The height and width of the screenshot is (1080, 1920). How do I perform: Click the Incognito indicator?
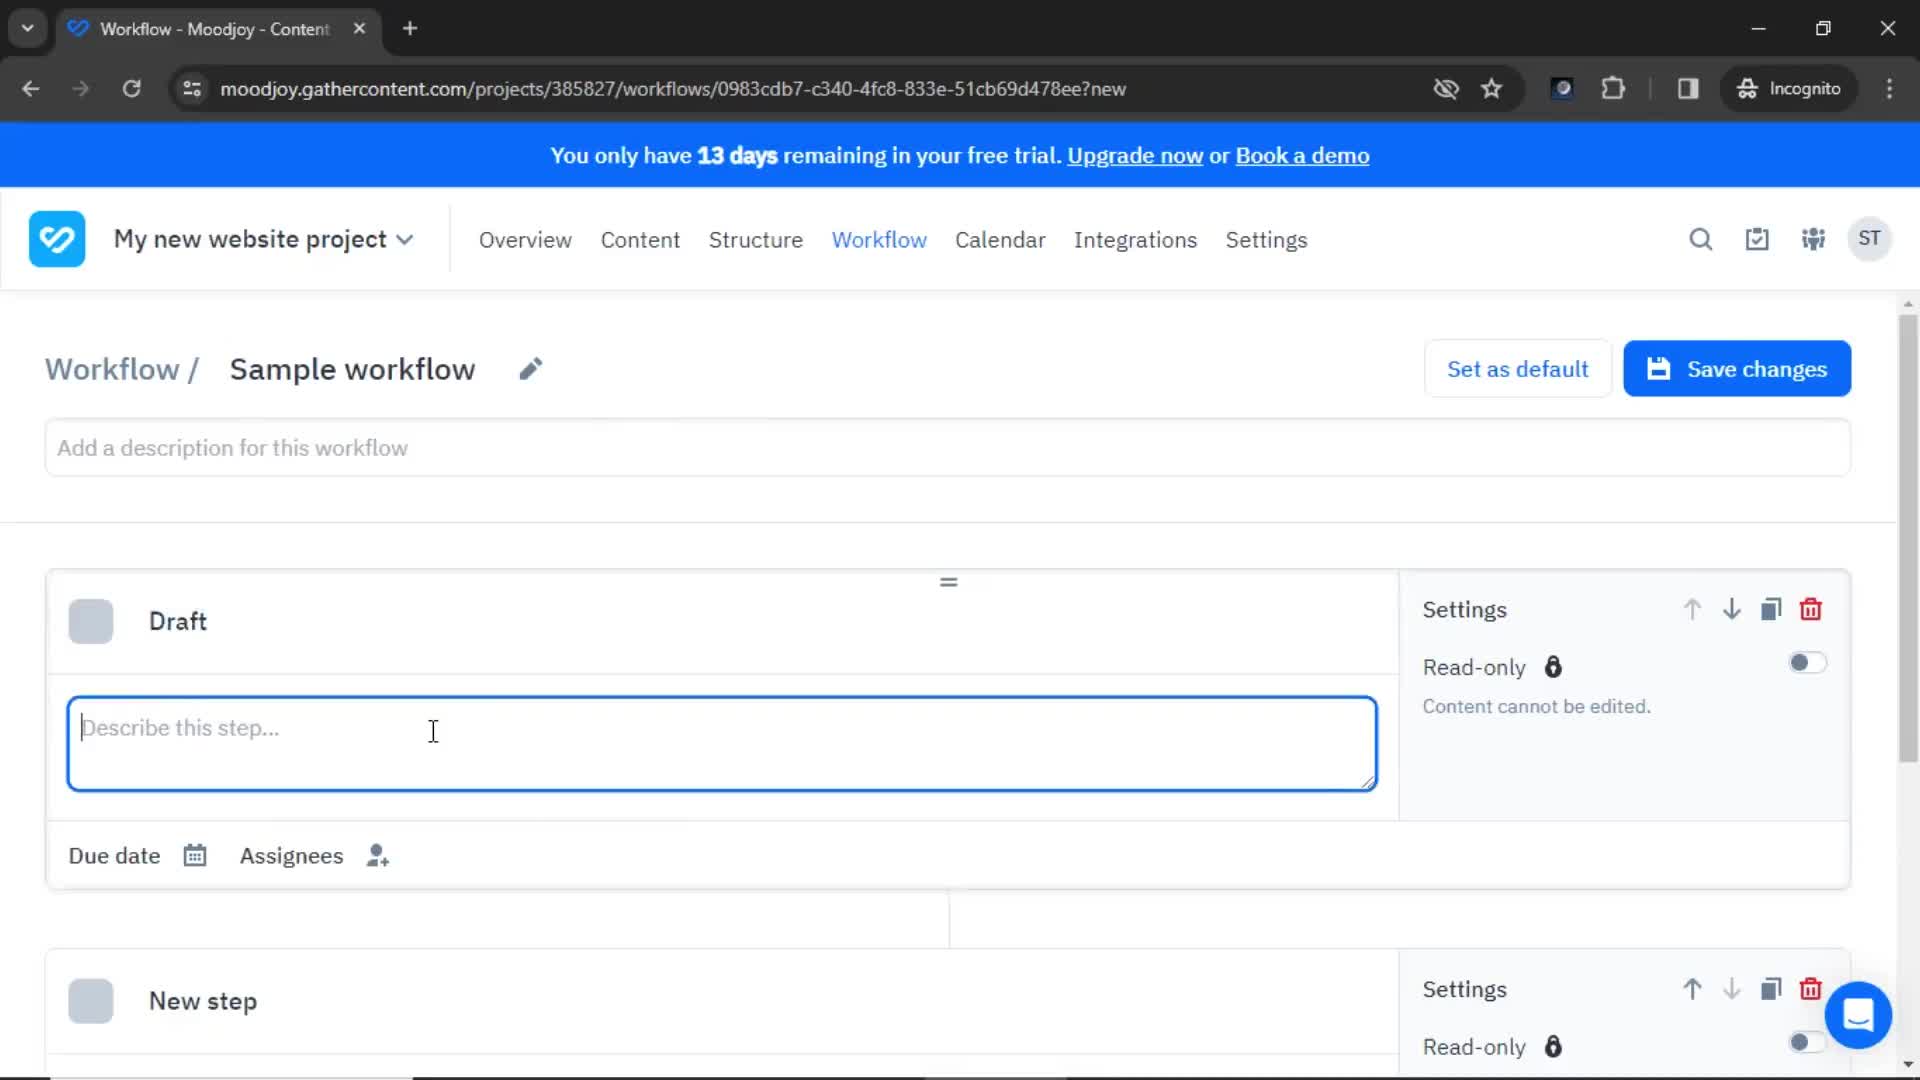1789,89
